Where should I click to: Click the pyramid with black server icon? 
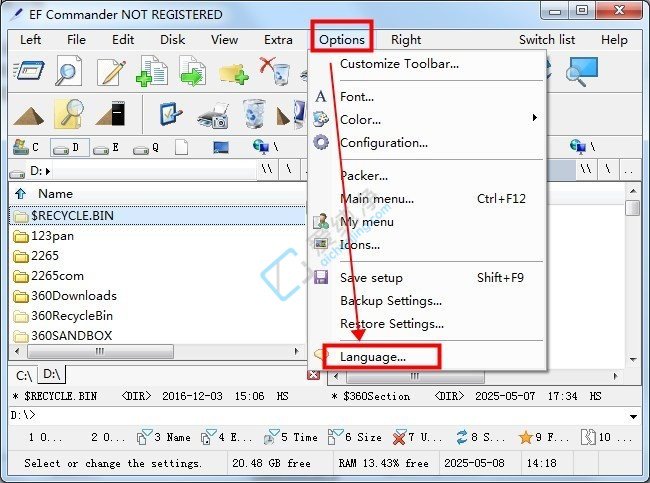pyautogui.click(x=110, y=113)
